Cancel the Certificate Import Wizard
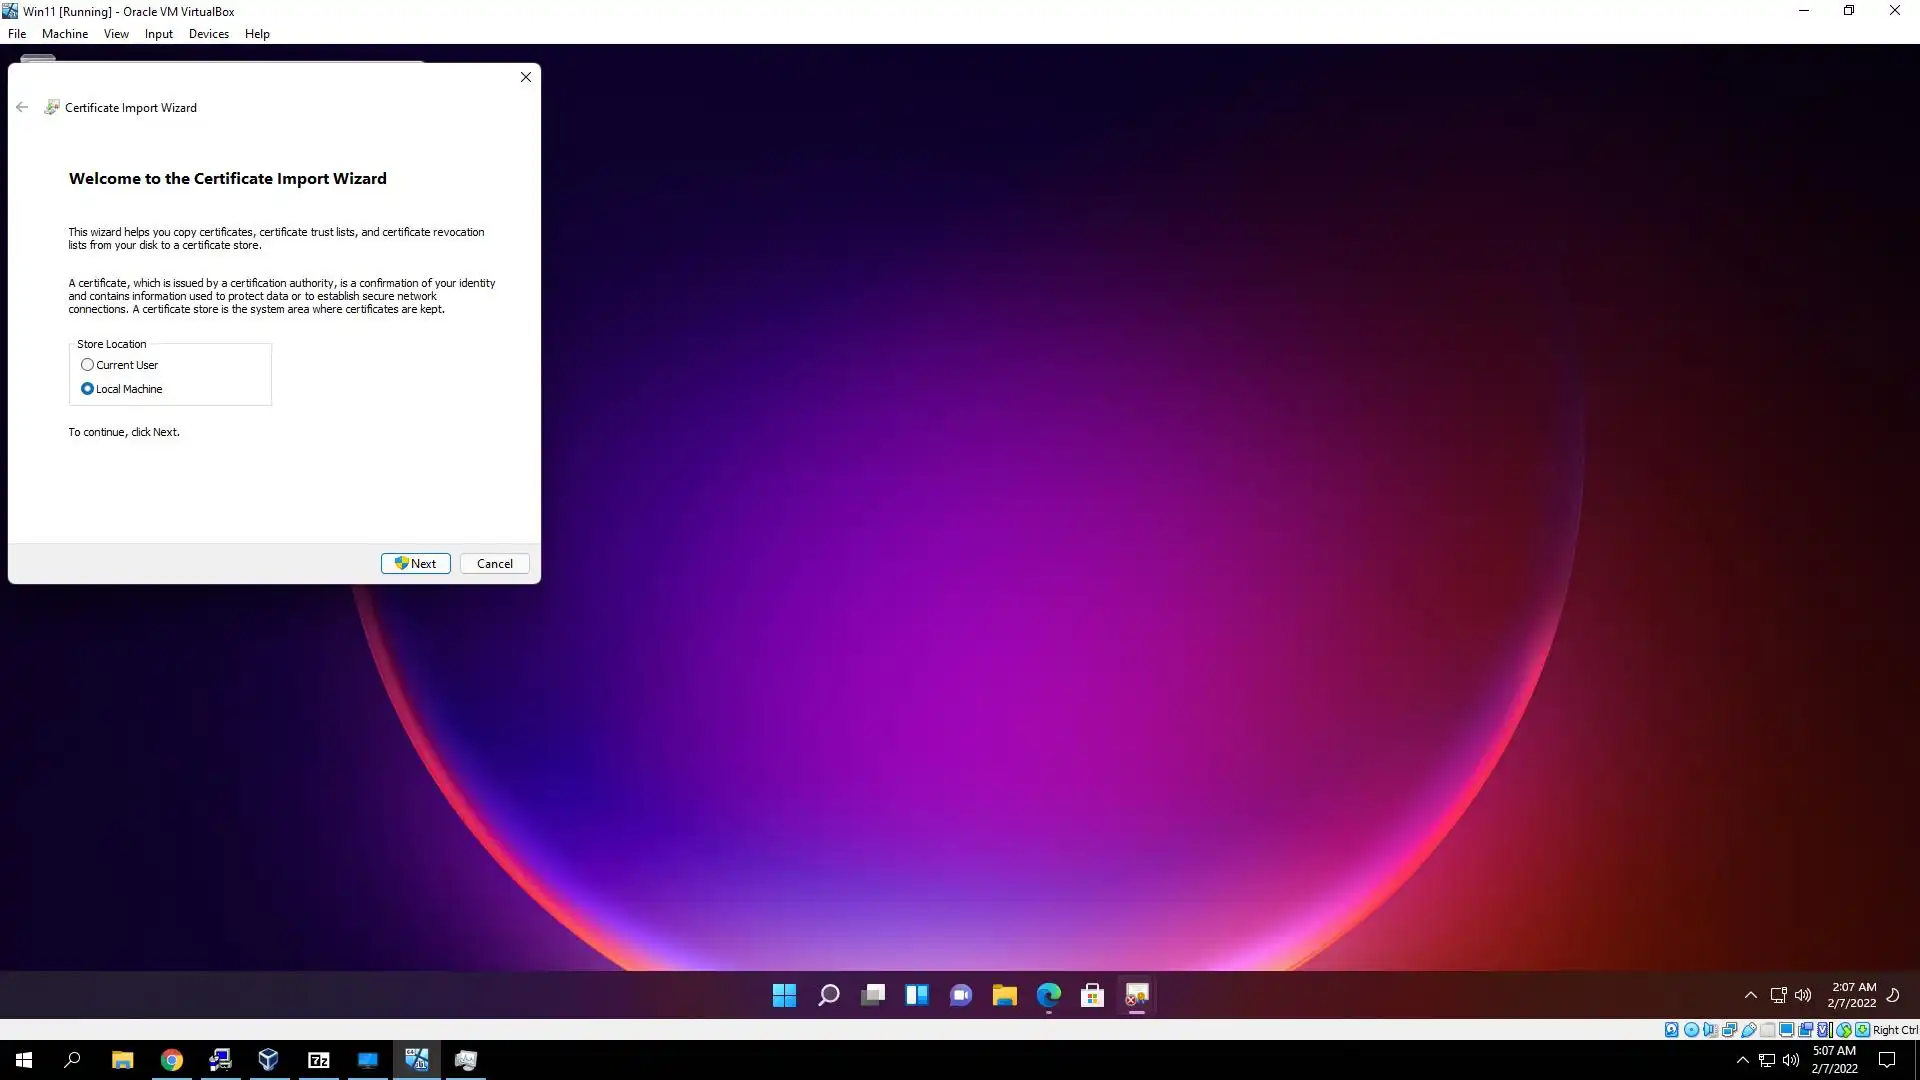This screenshot has width=1920, height=1080. click(494, 564)
